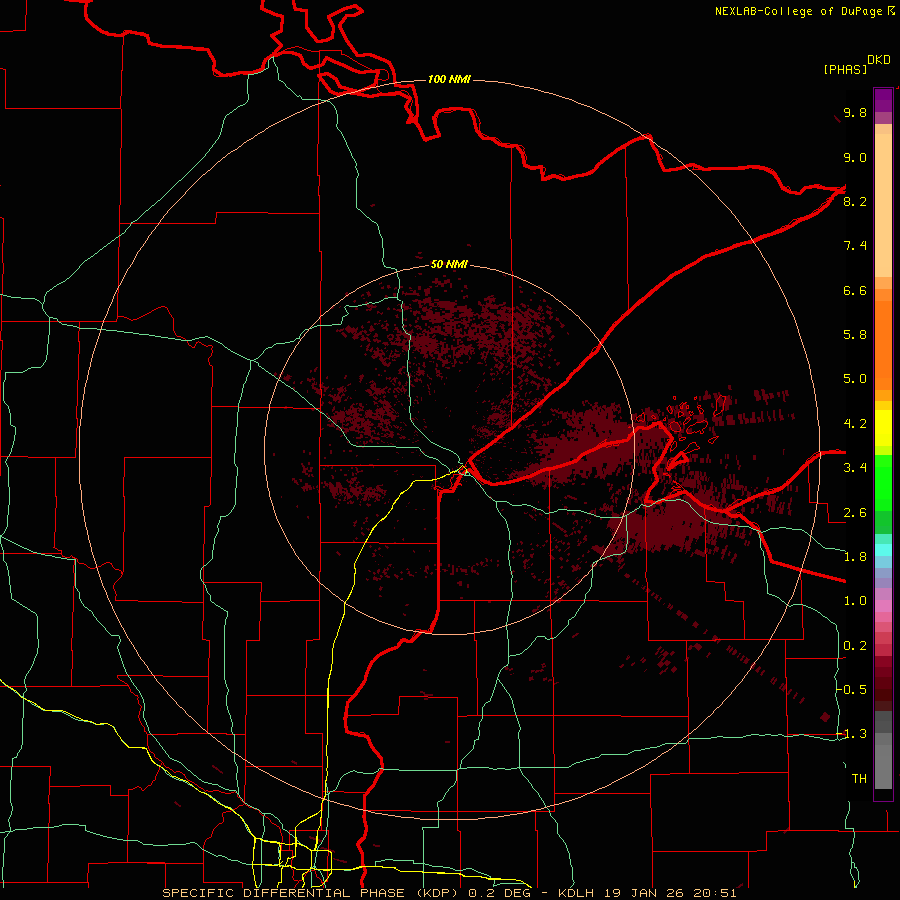This screenshot has height=900, width=900.
Task: Click the DKD unit label above the color bar
Action: click(879, 60)
